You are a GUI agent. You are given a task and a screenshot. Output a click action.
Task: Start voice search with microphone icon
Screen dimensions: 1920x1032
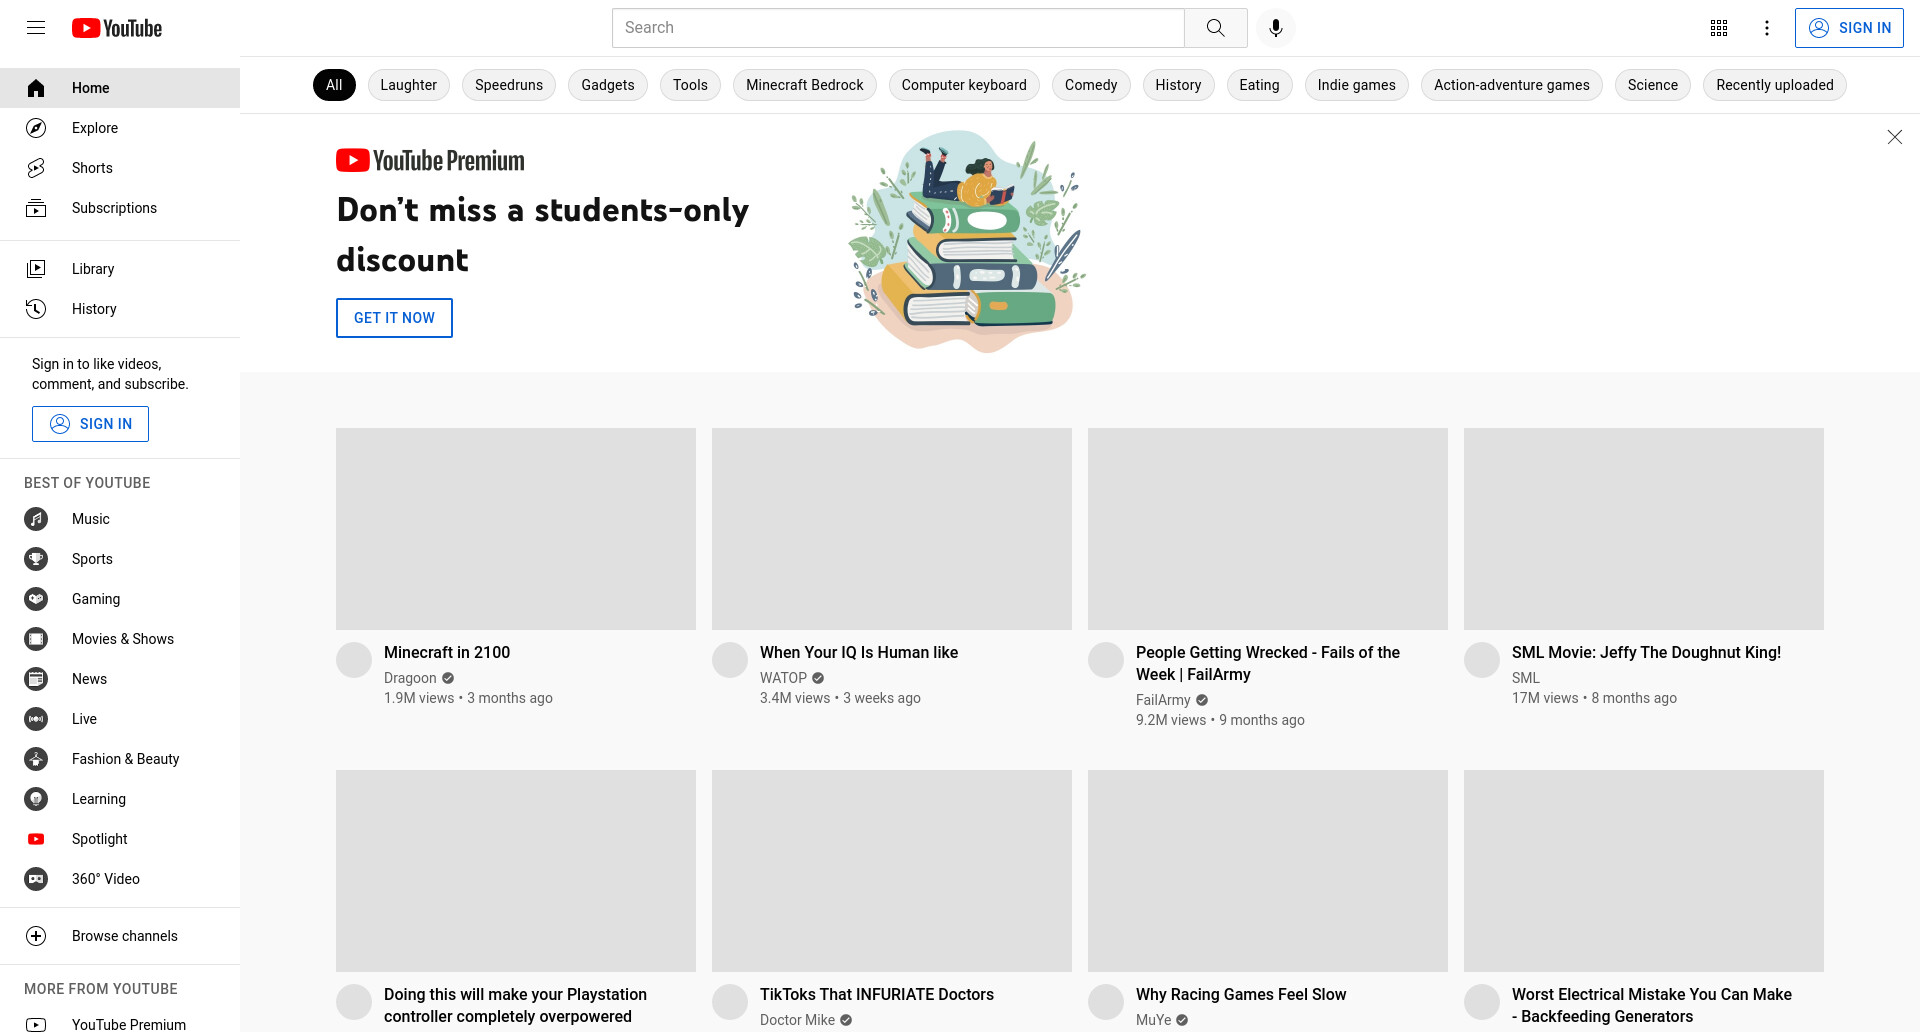(1276, 28)
